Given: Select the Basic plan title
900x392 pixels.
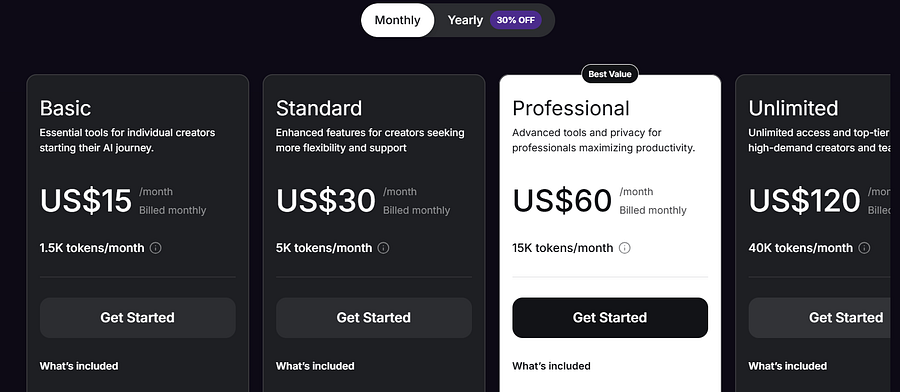Looking at the screenshot, I should point(65,108).
